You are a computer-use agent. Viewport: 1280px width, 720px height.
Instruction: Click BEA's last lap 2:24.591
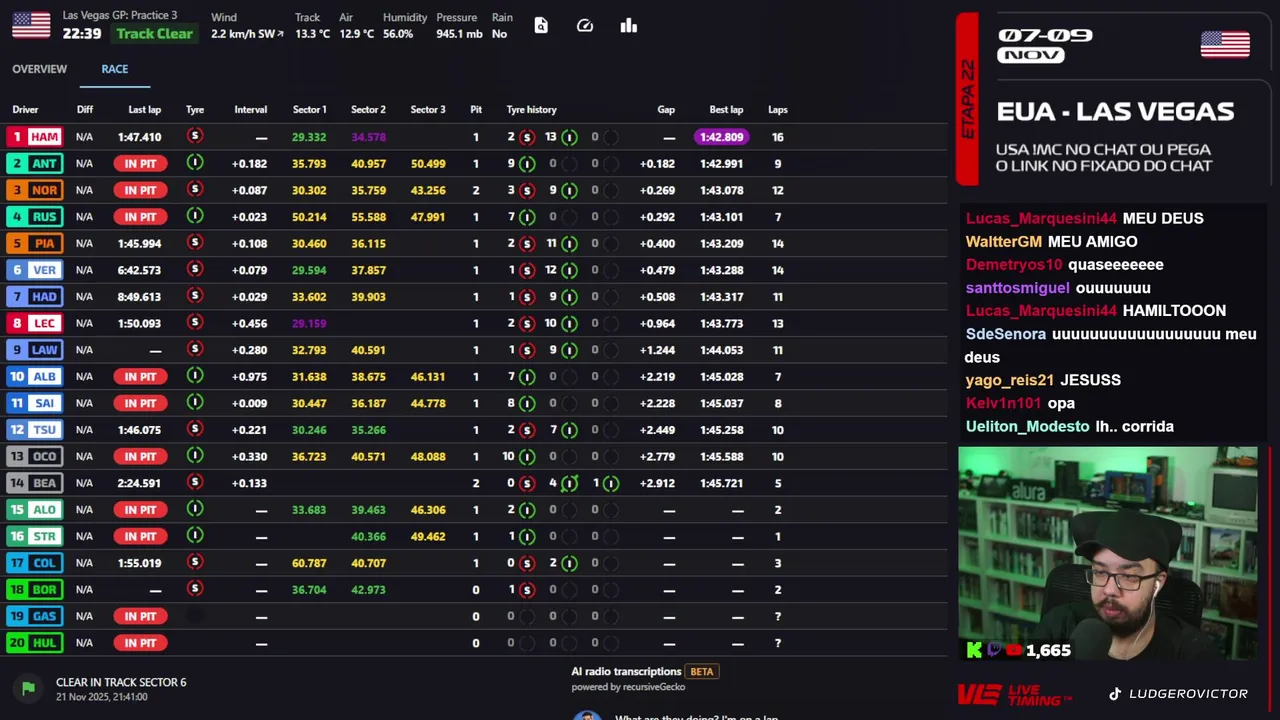click(139, 483)
